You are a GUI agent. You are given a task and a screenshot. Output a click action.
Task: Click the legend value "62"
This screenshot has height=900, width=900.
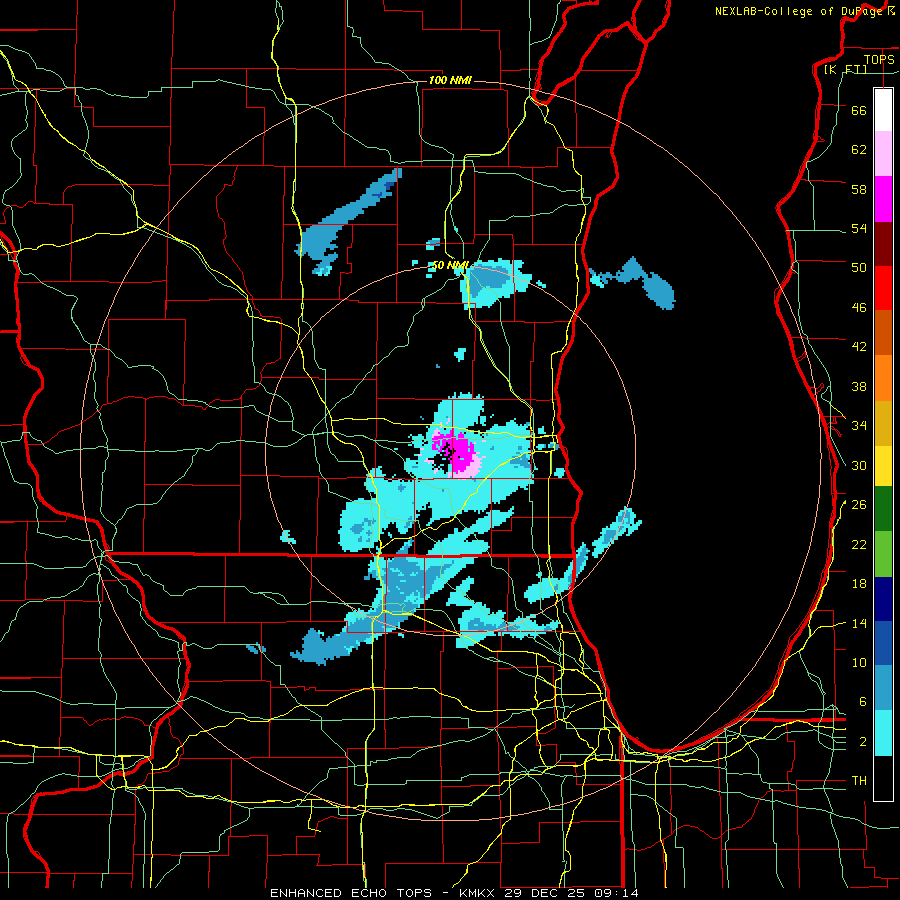[859, 150]
